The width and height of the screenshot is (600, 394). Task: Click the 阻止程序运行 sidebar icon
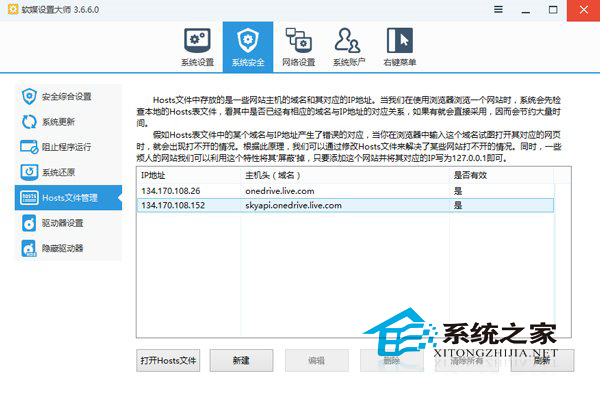point(29,147)
